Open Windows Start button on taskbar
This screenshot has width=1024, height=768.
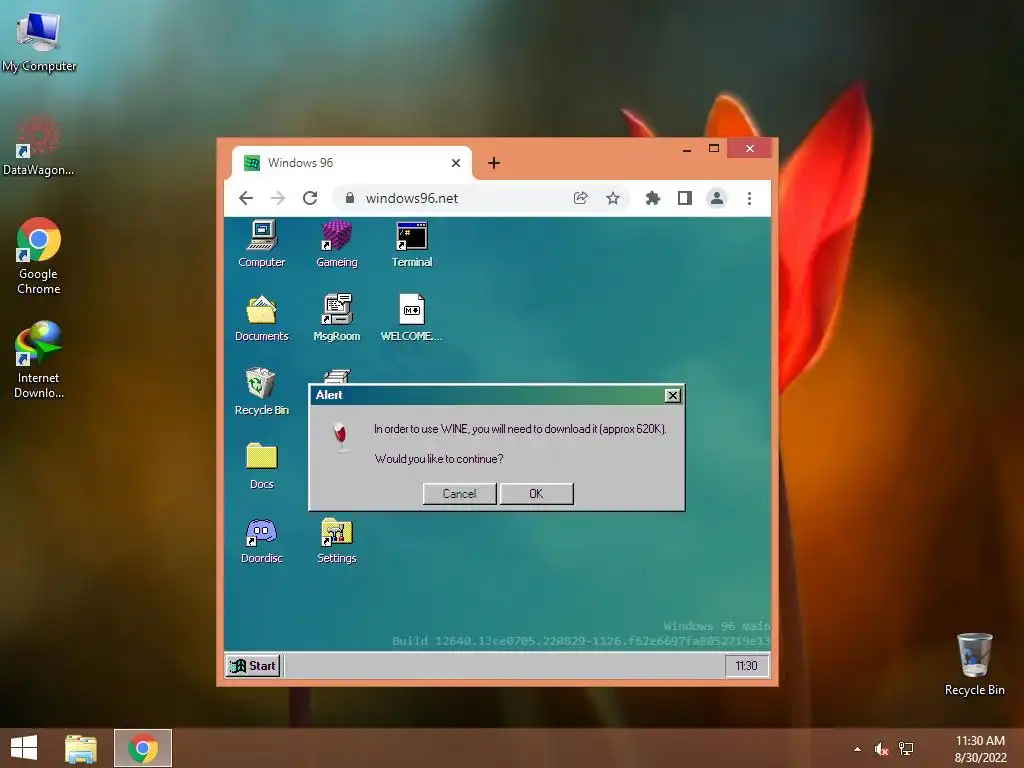coord(24,748)
